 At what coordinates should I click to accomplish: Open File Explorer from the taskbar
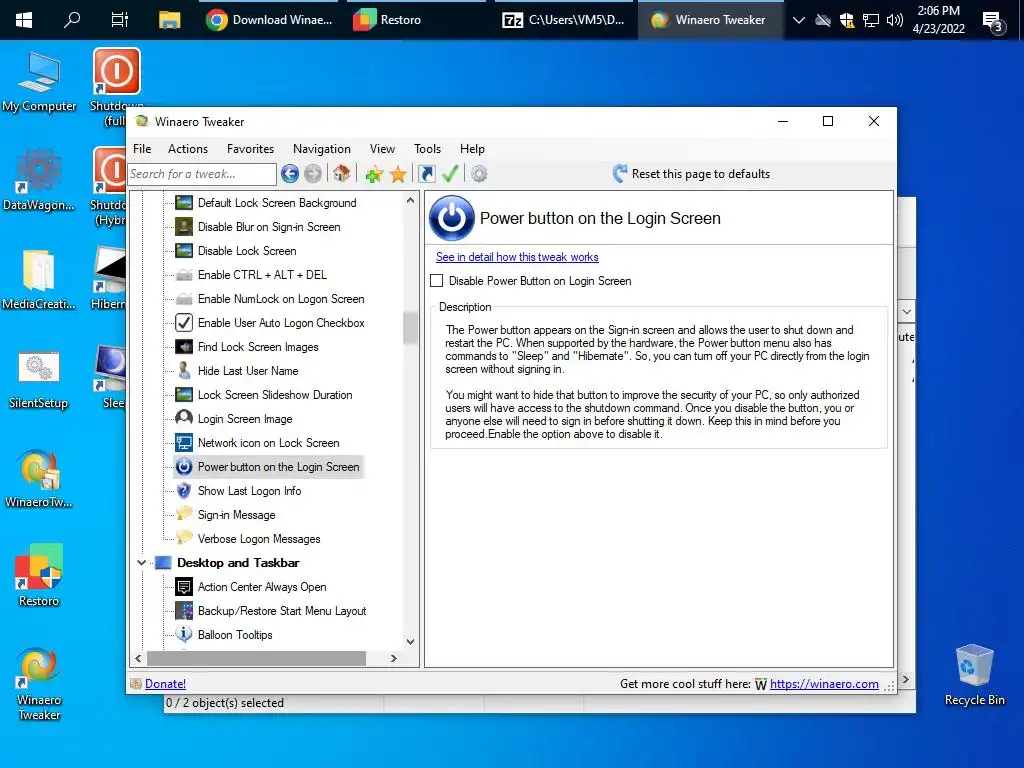(x=169, y=20)
